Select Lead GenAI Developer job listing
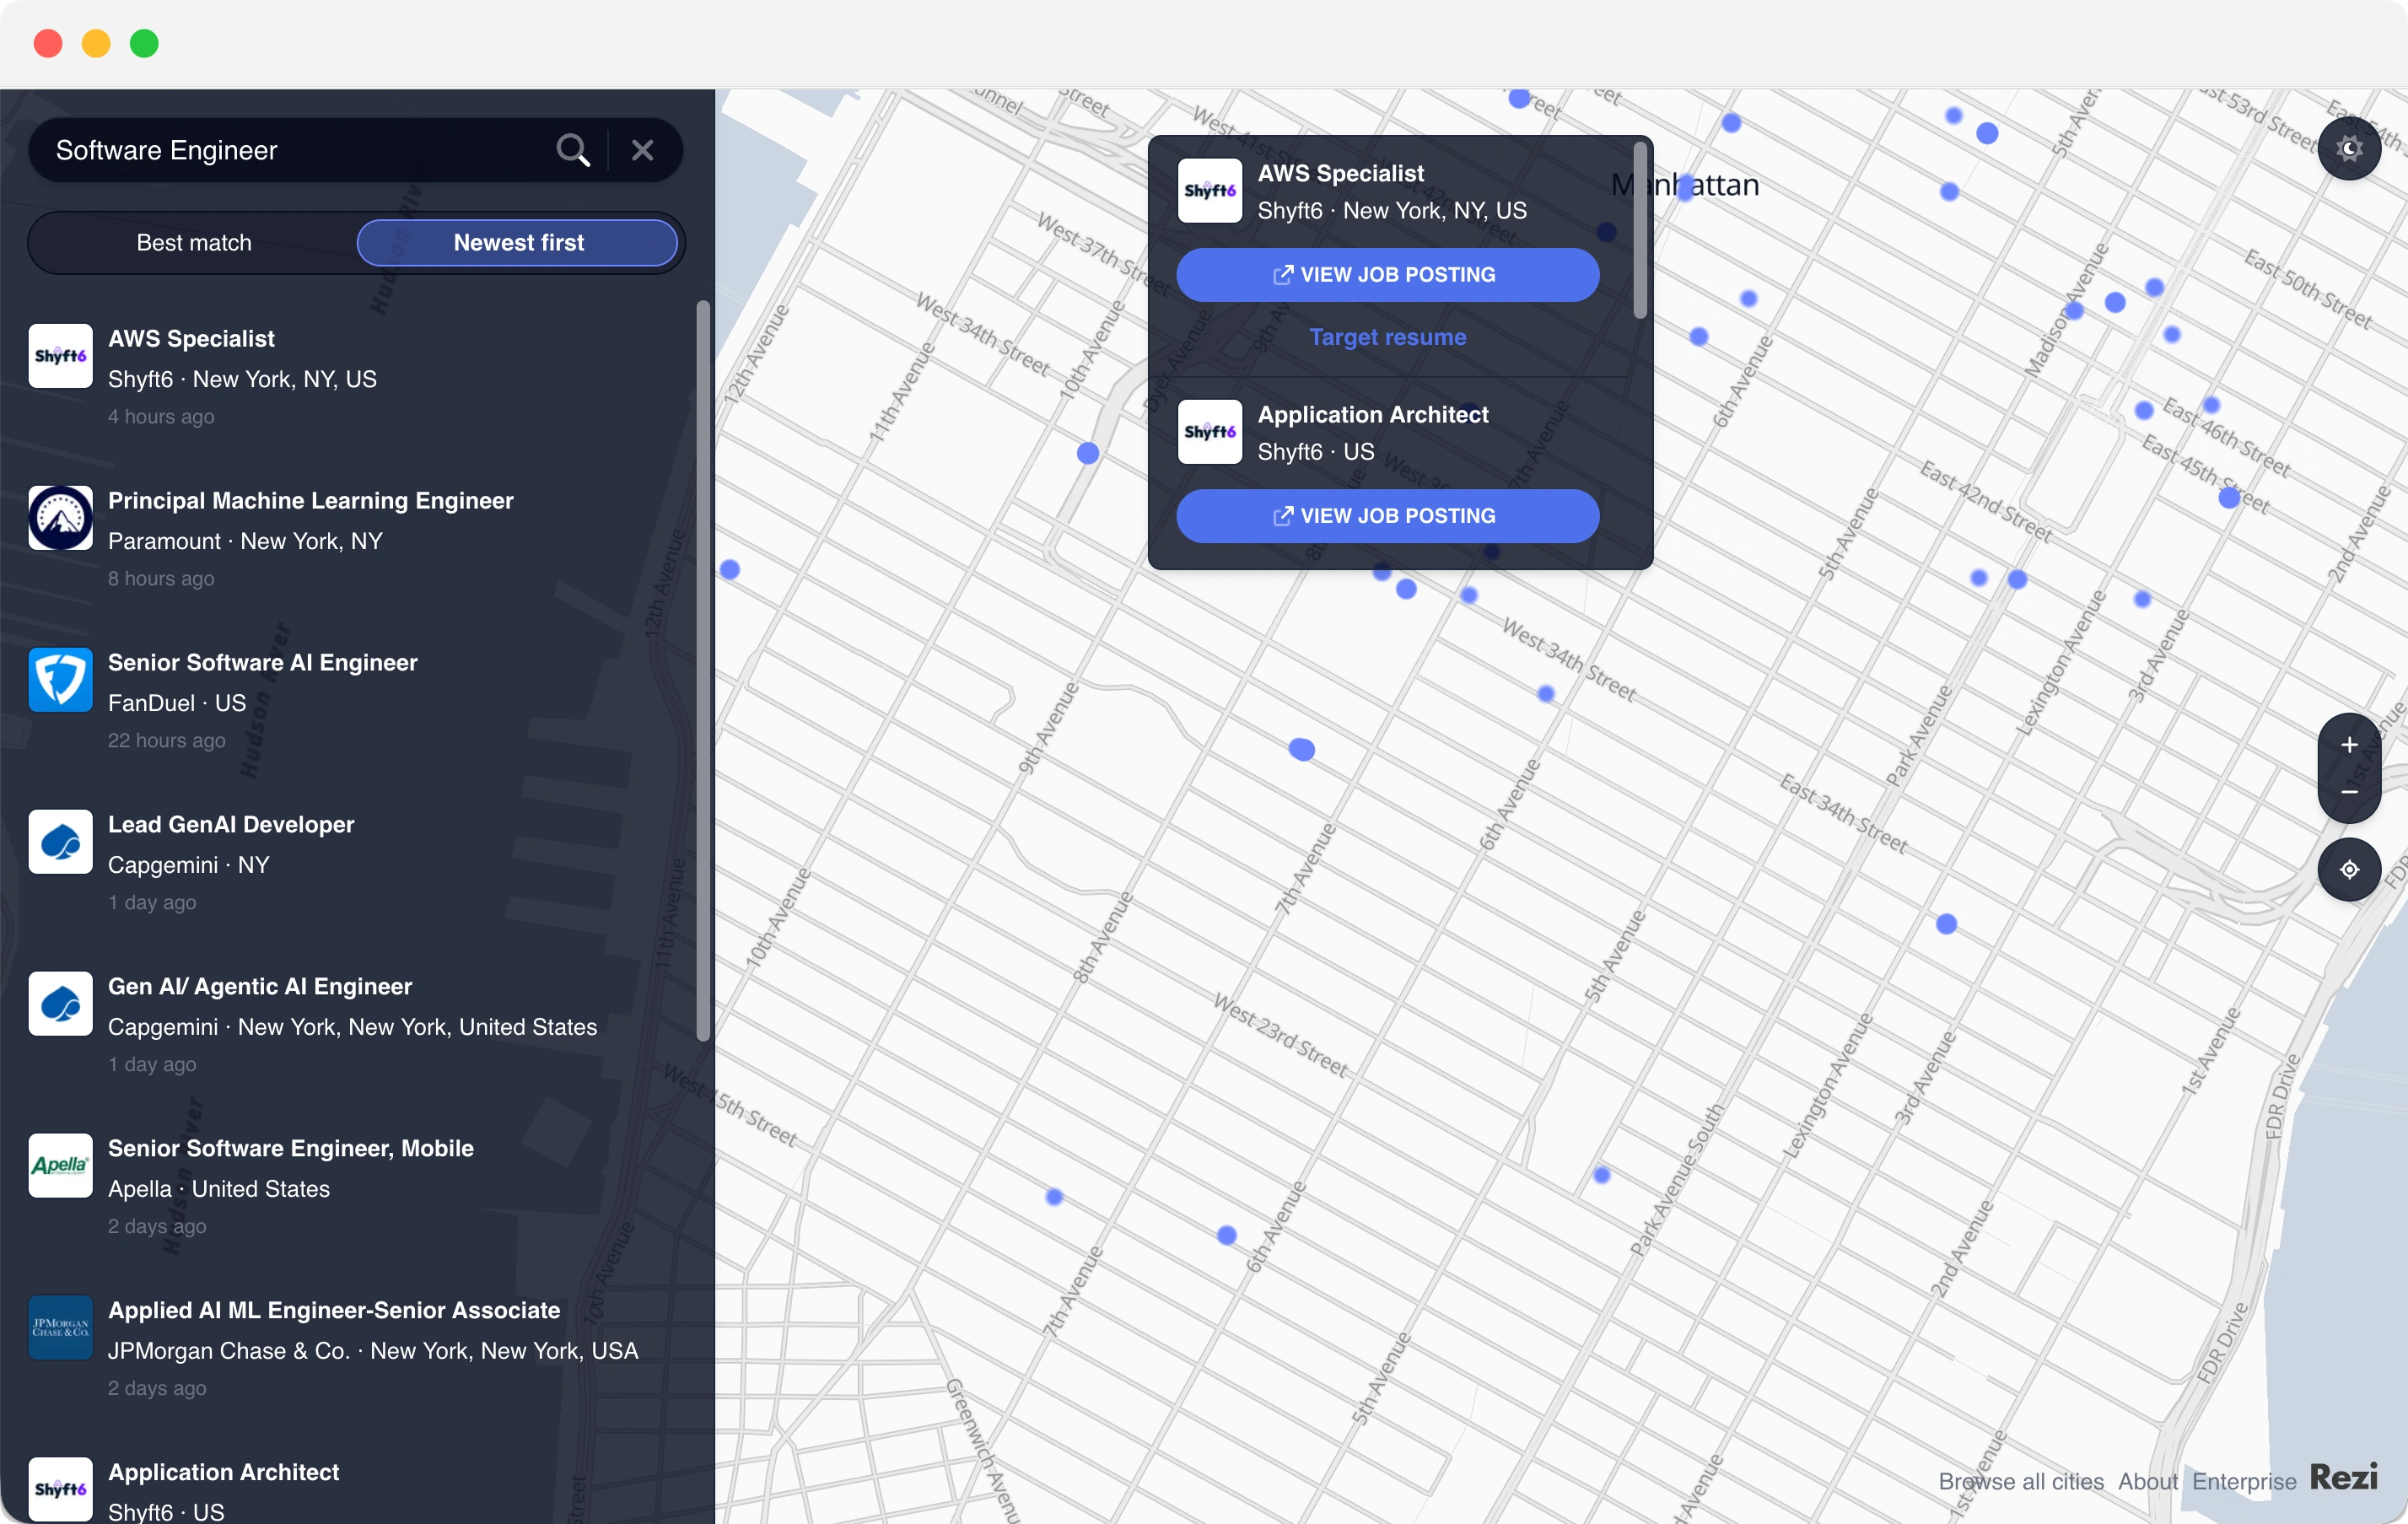The height and width of the screenshot is (1524, 2408). (231, 824)
